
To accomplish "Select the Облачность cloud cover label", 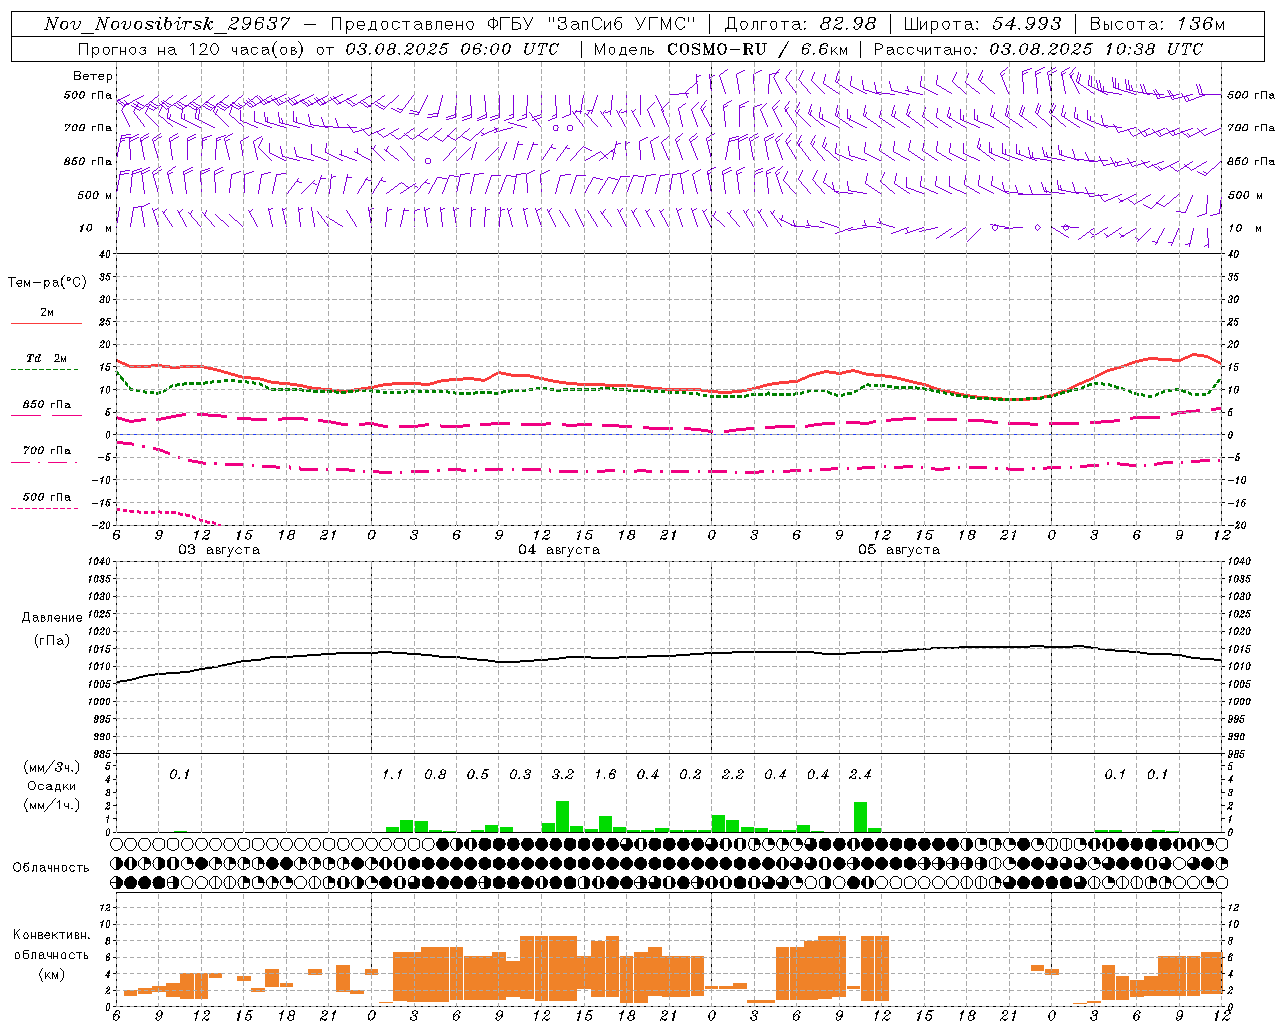I will pos(51,867).
